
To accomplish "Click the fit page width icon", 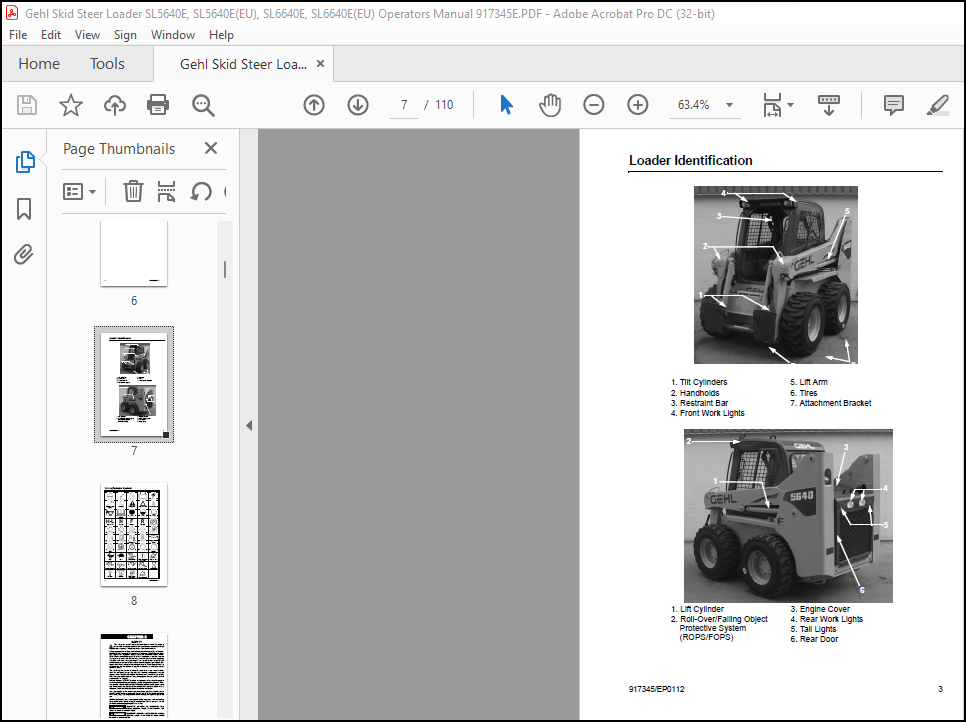I will point(773,105).
